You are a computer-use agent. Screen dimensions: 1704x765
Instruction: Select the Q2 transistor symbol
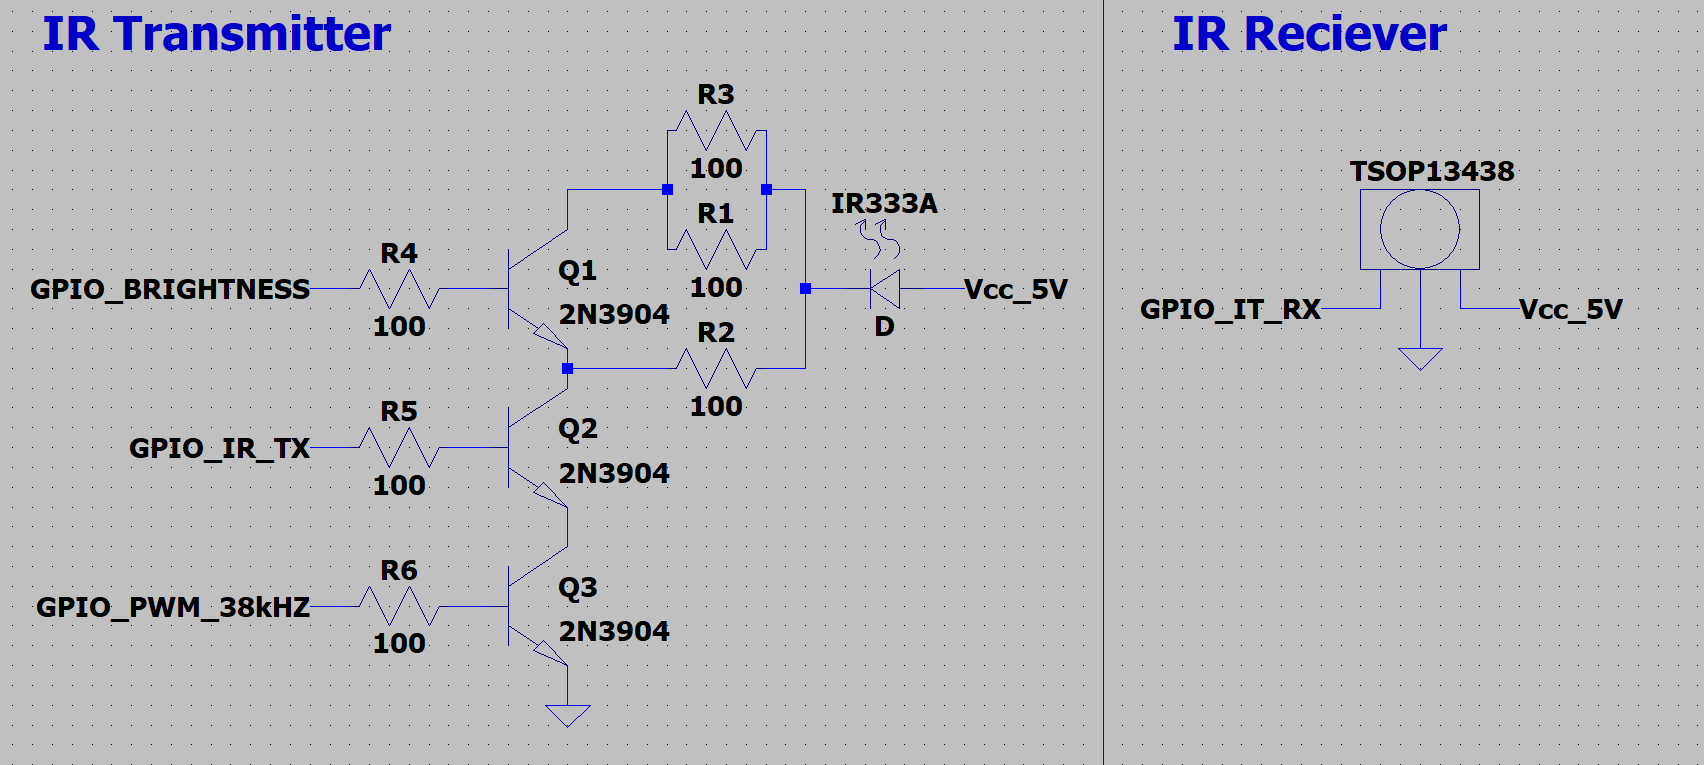(538, 448)
